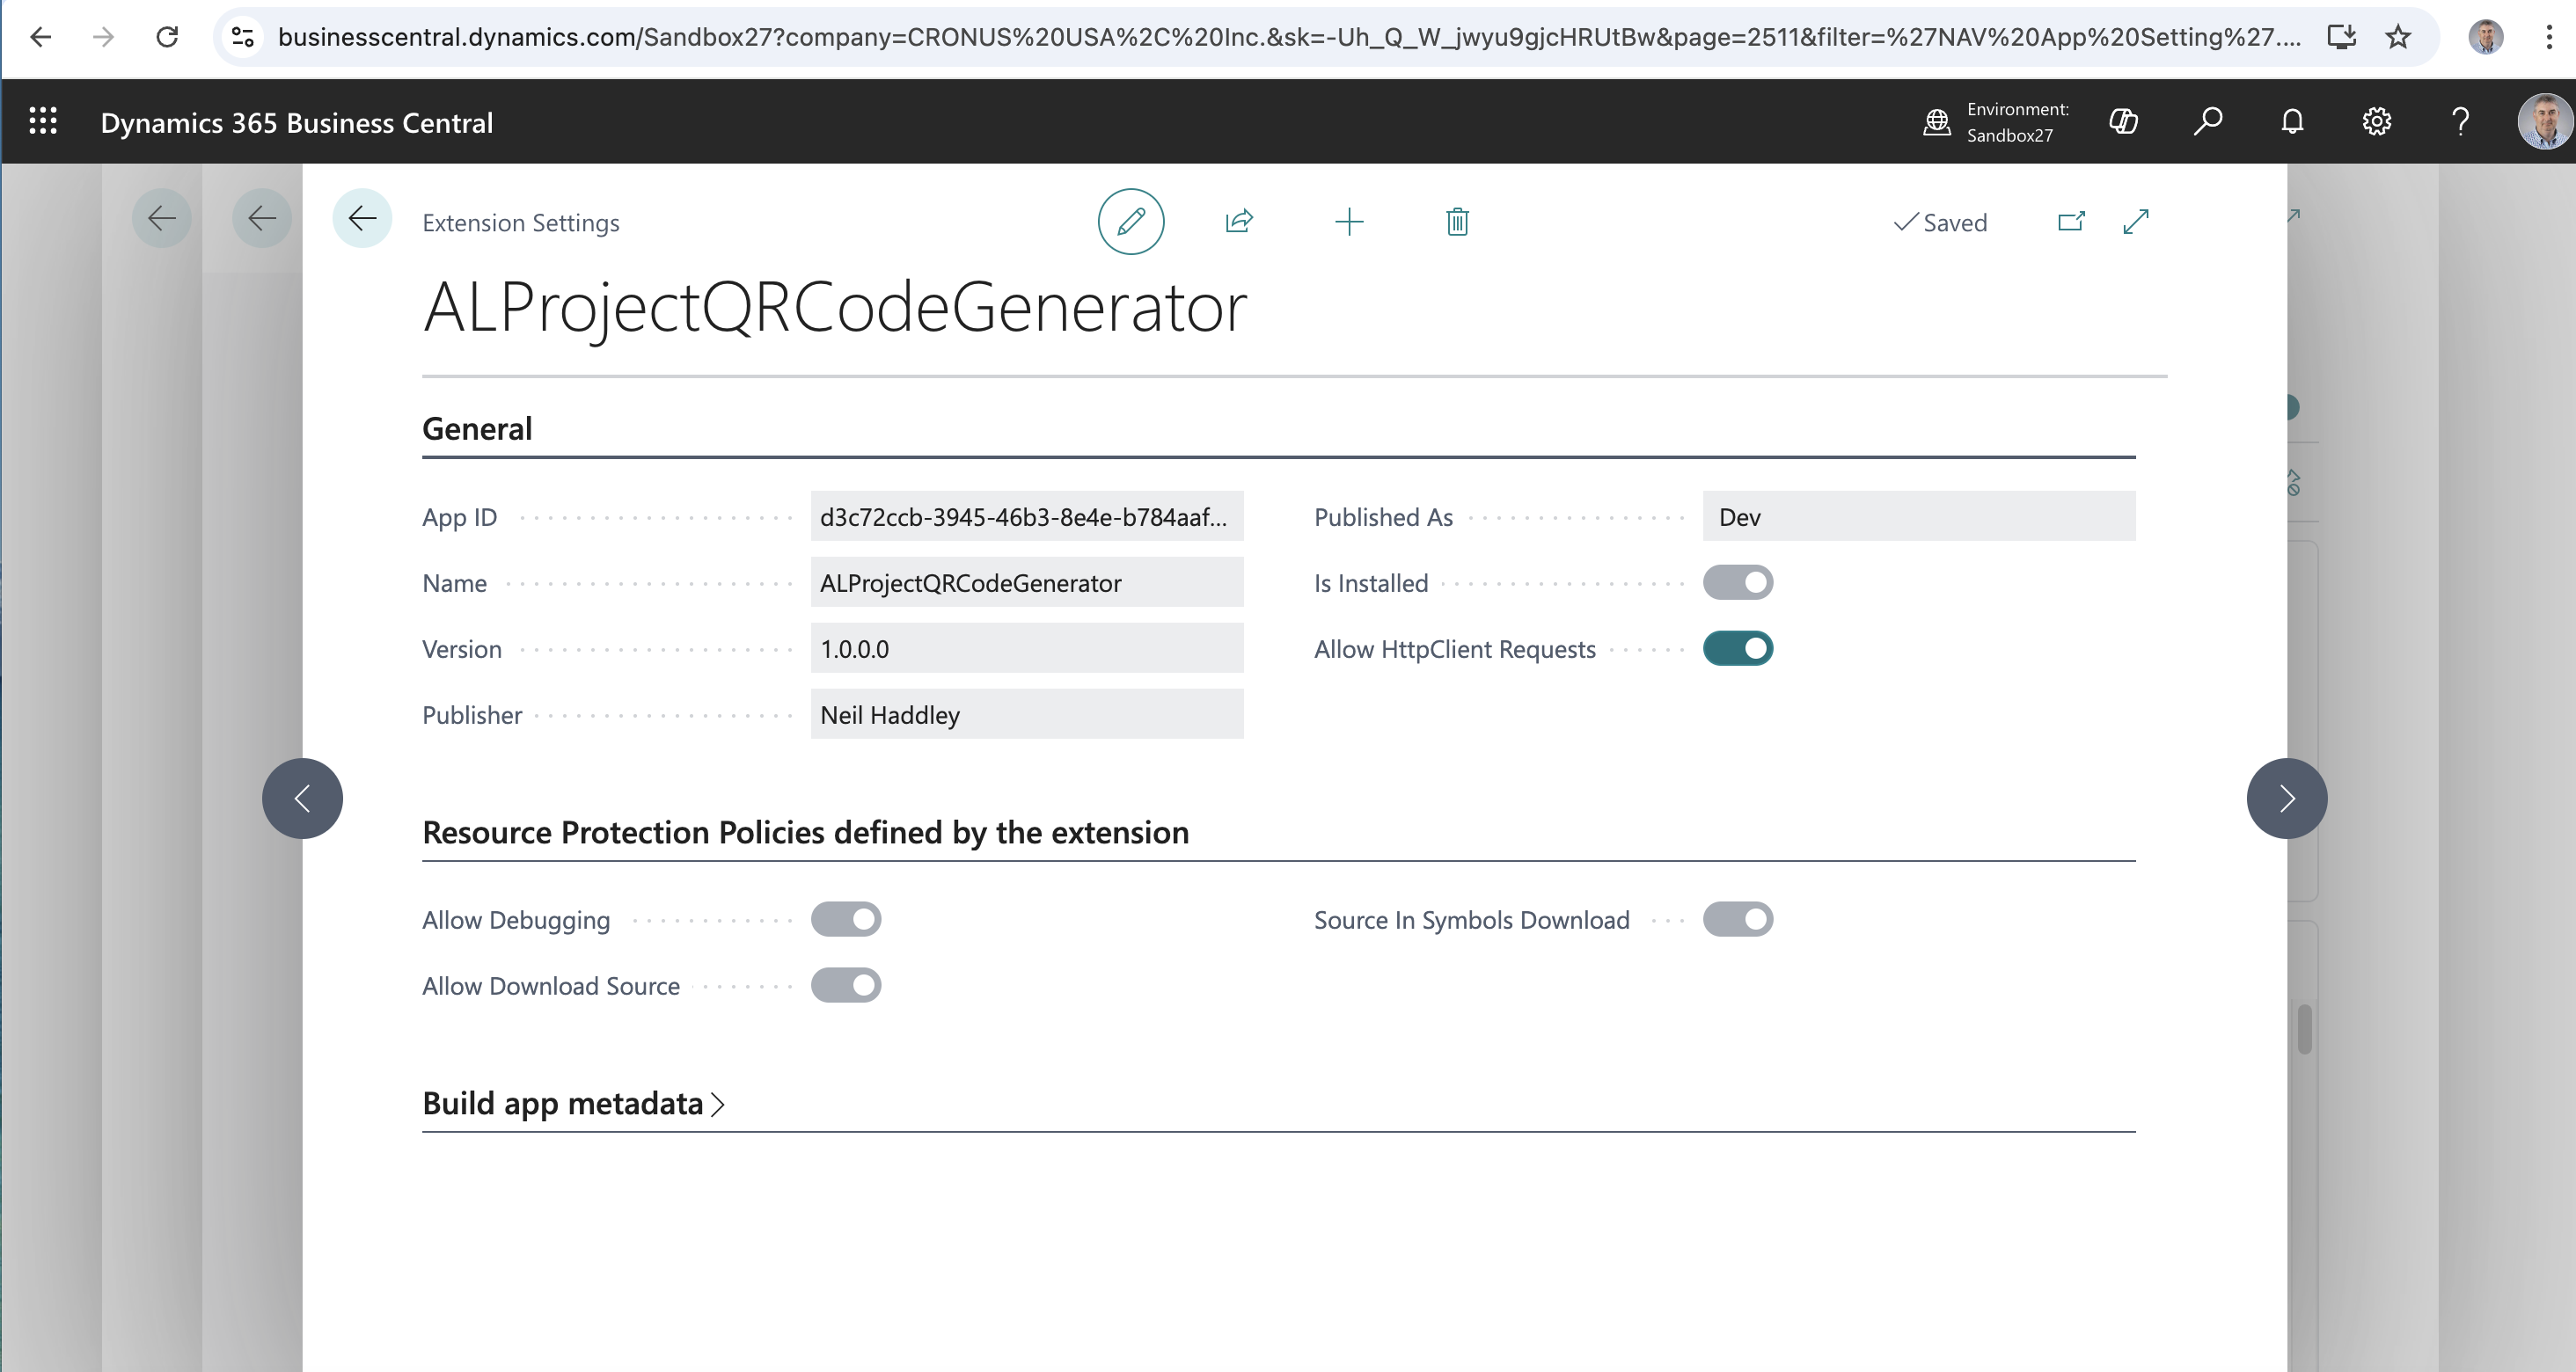Click the plus new record icon
Screen dimensions: 2576x1372
1349,221
